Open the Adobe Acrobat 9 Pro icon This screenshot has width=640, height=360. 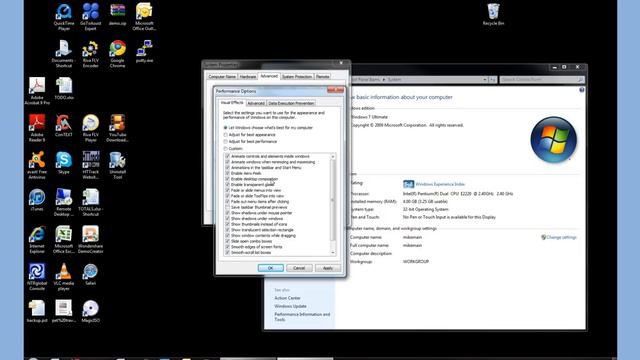pyautogui.click(x=37, y=91)
